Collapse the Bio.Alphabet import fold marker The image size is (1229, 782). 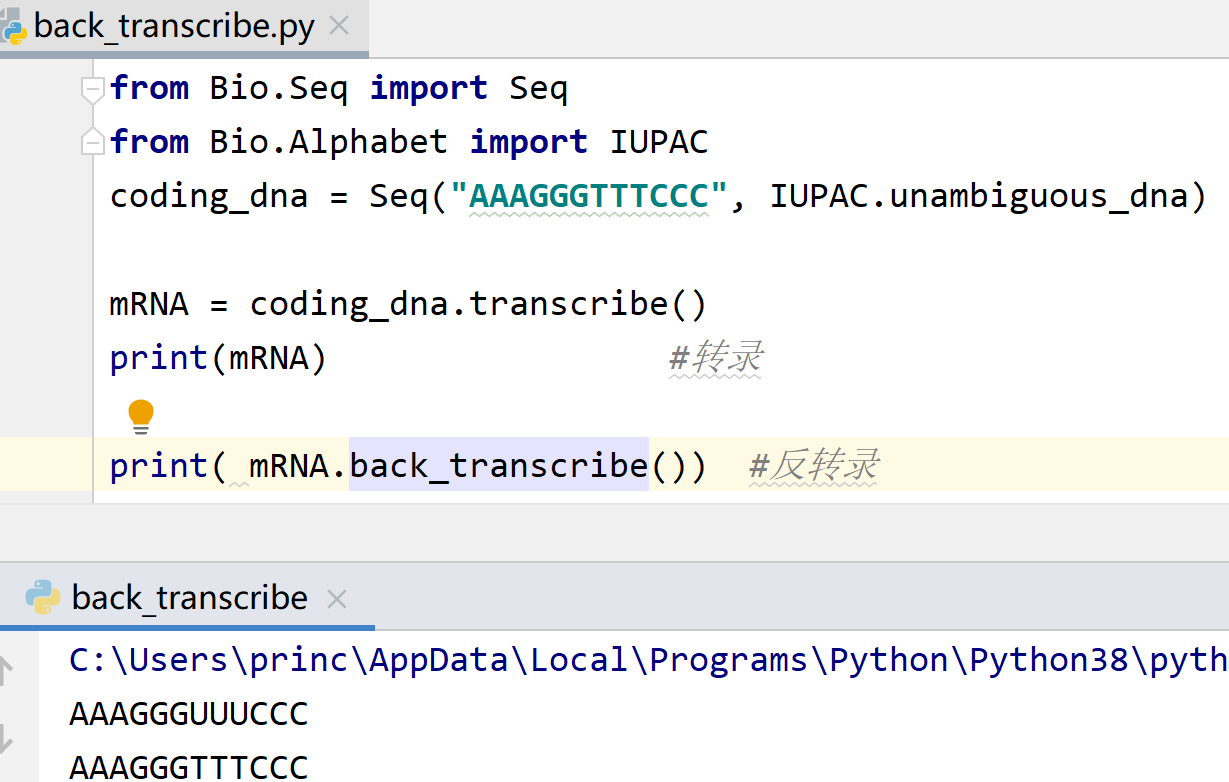[91, 141]
